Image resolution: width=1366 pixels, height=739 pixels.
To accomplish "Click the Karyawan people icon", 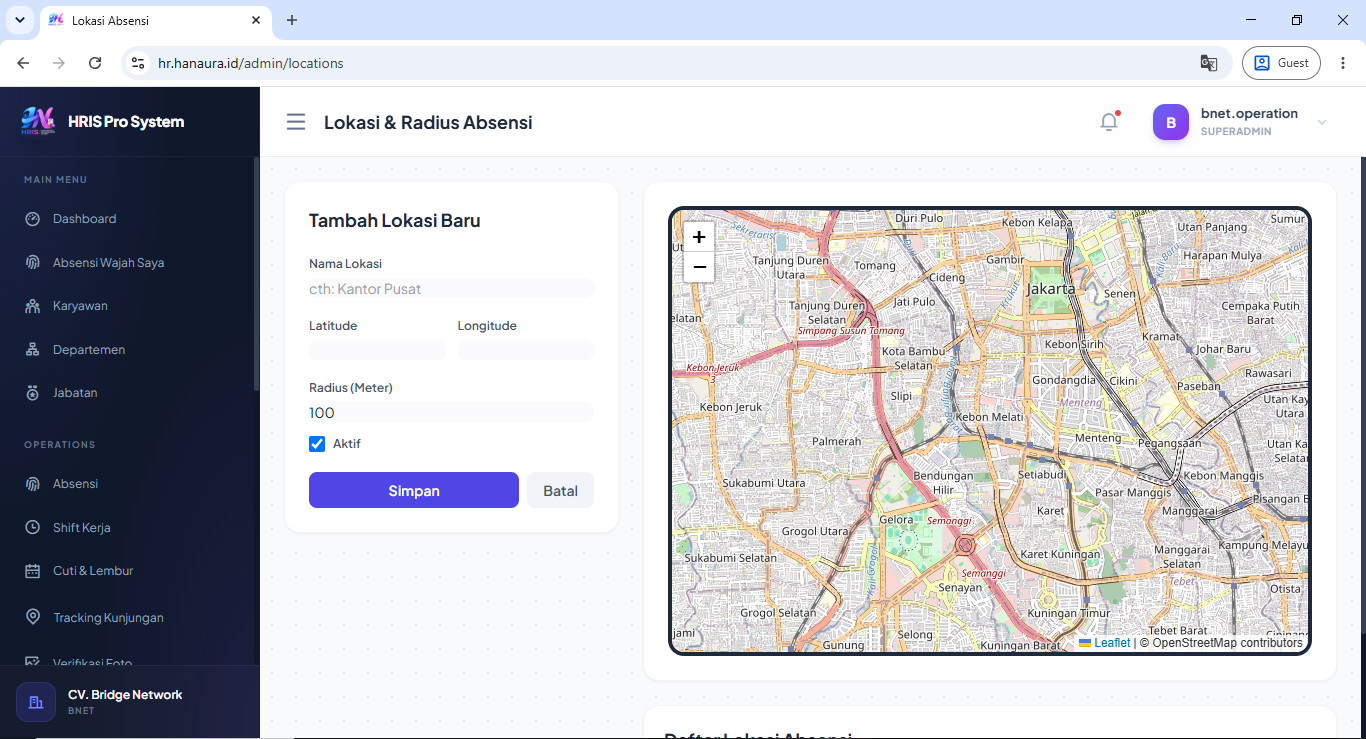I will [x=33, y=306].
